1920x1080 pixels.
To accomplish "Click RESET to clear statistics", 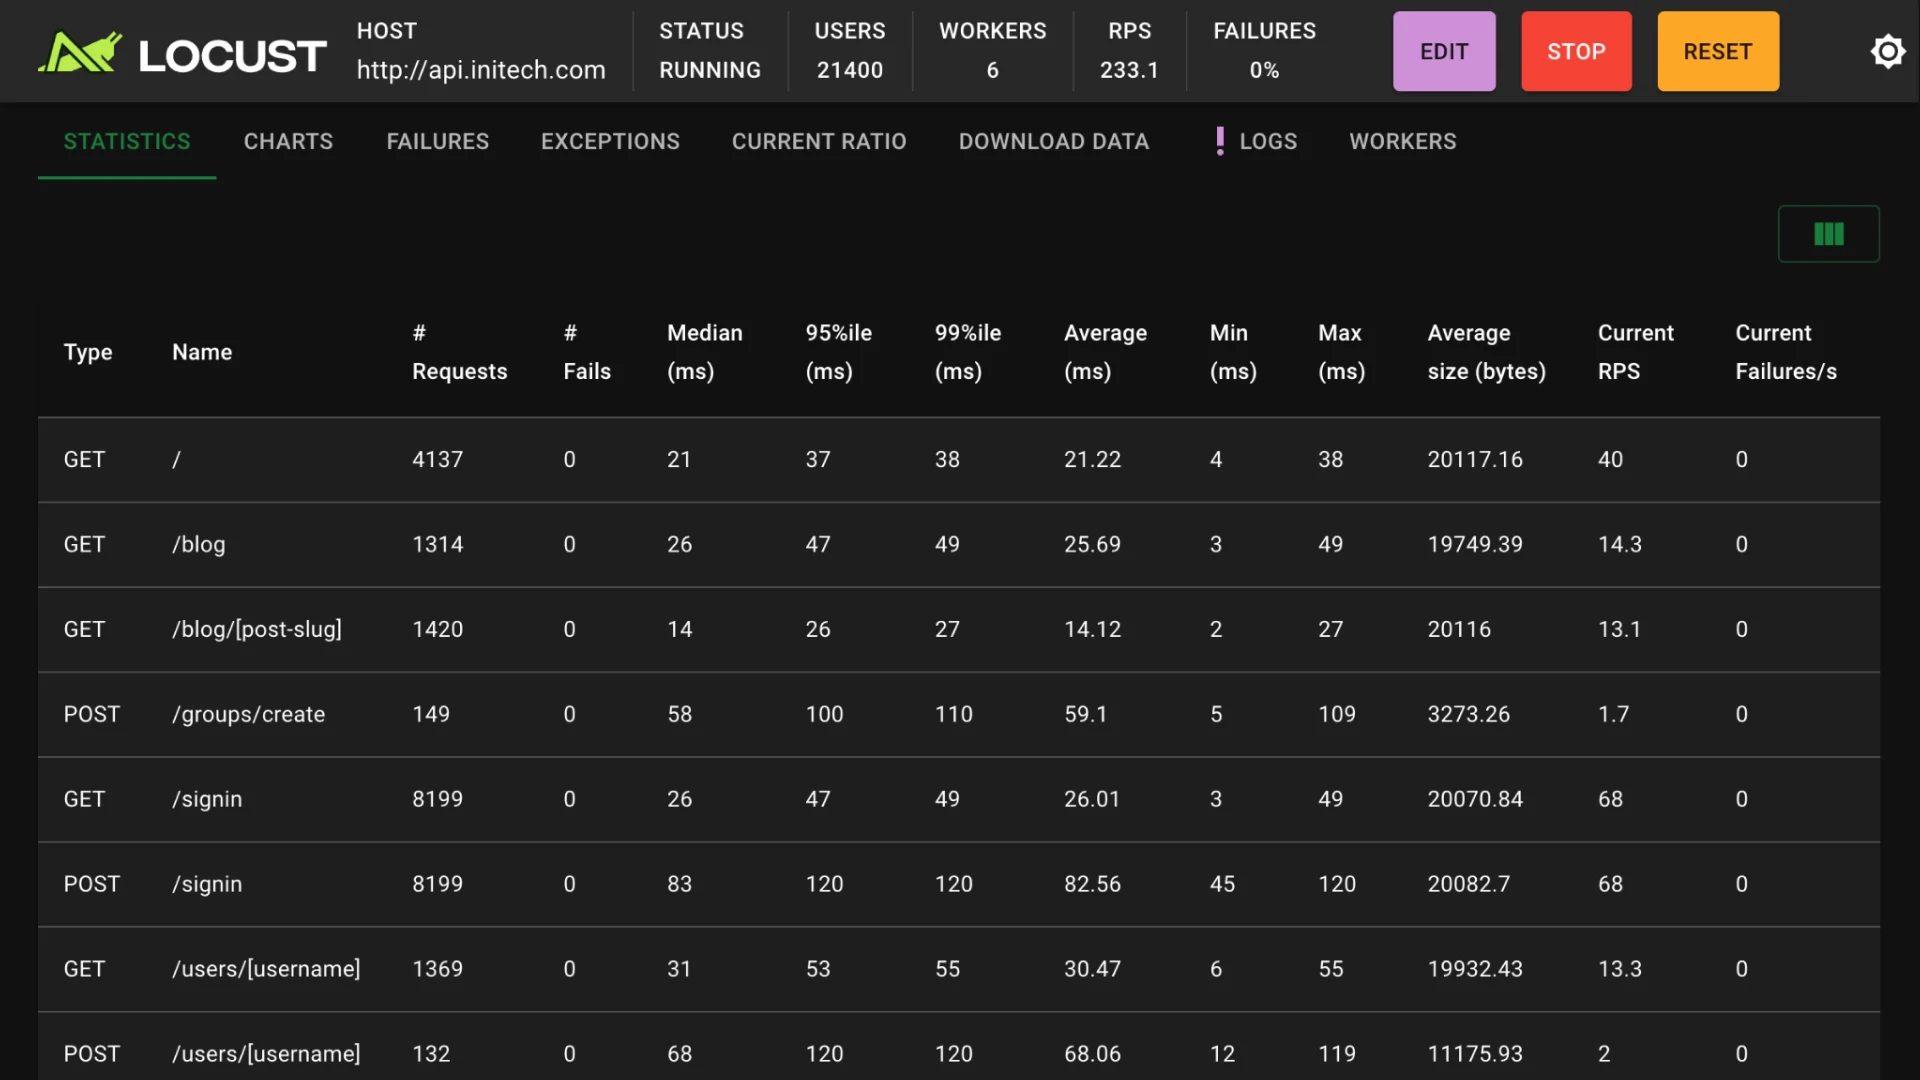I will 1717,51.
